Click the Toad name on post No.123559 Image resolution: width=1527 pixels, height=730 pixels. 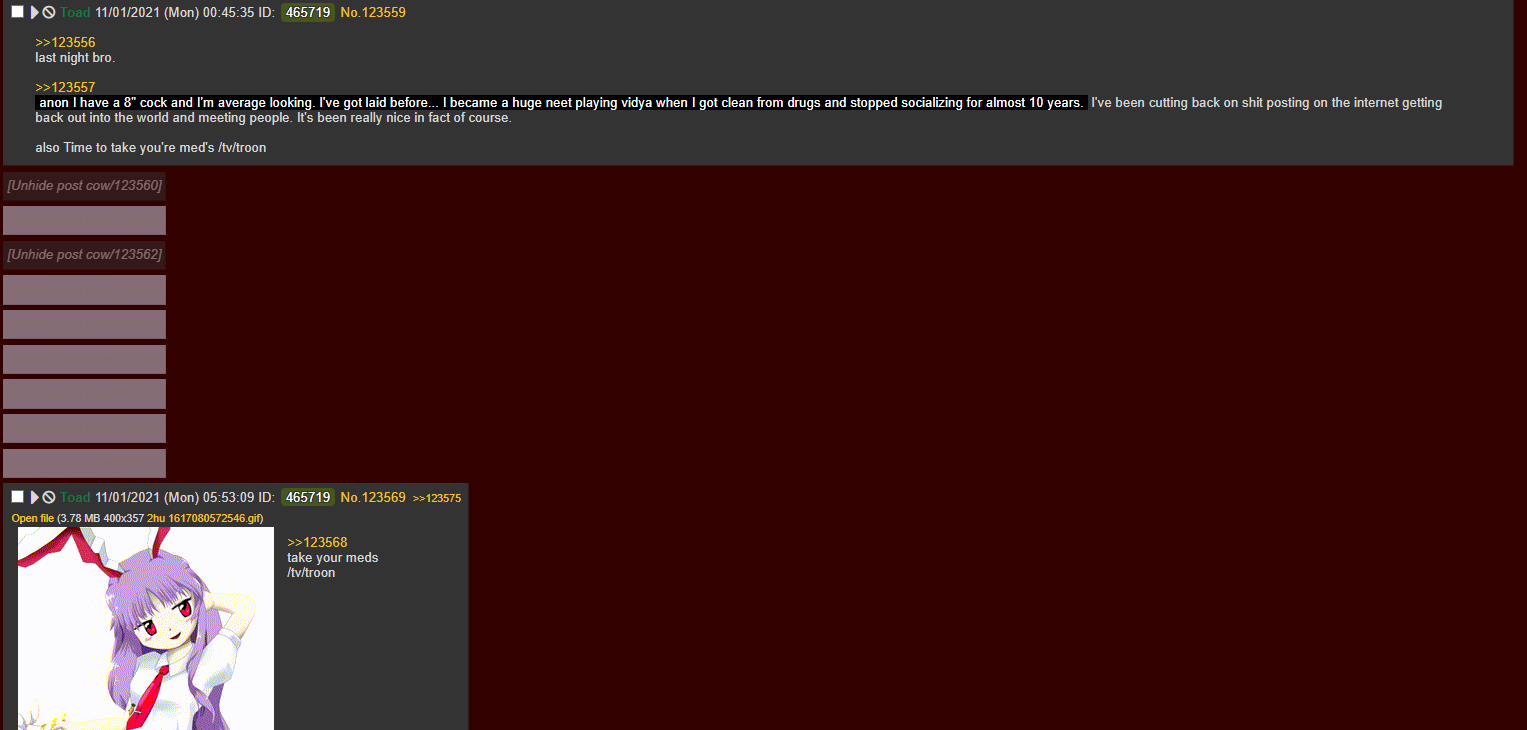(x=75, y=12)
